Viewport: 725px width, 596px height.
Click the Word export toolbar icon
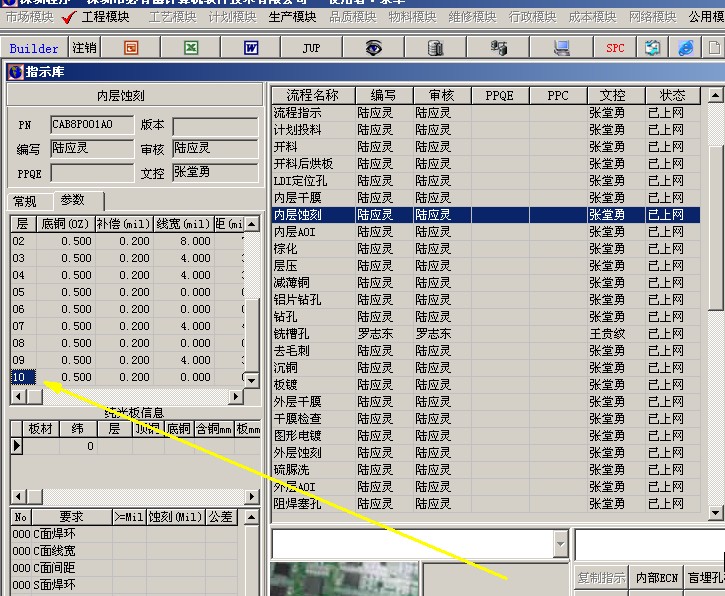251,48
